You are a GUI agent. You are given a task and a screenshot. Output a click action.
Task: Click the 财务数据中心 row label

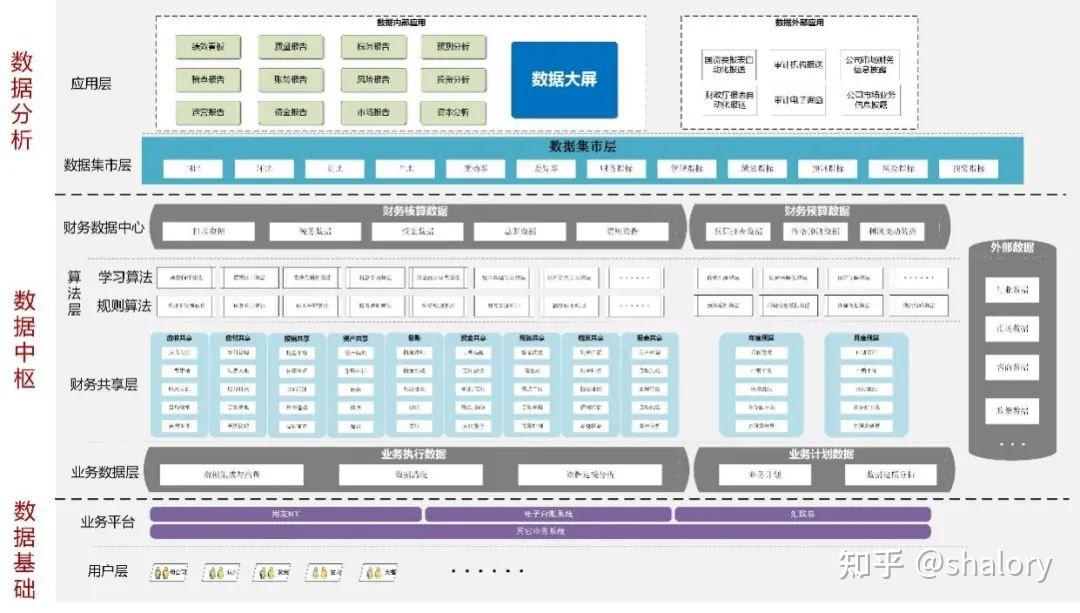coord(104,227)
